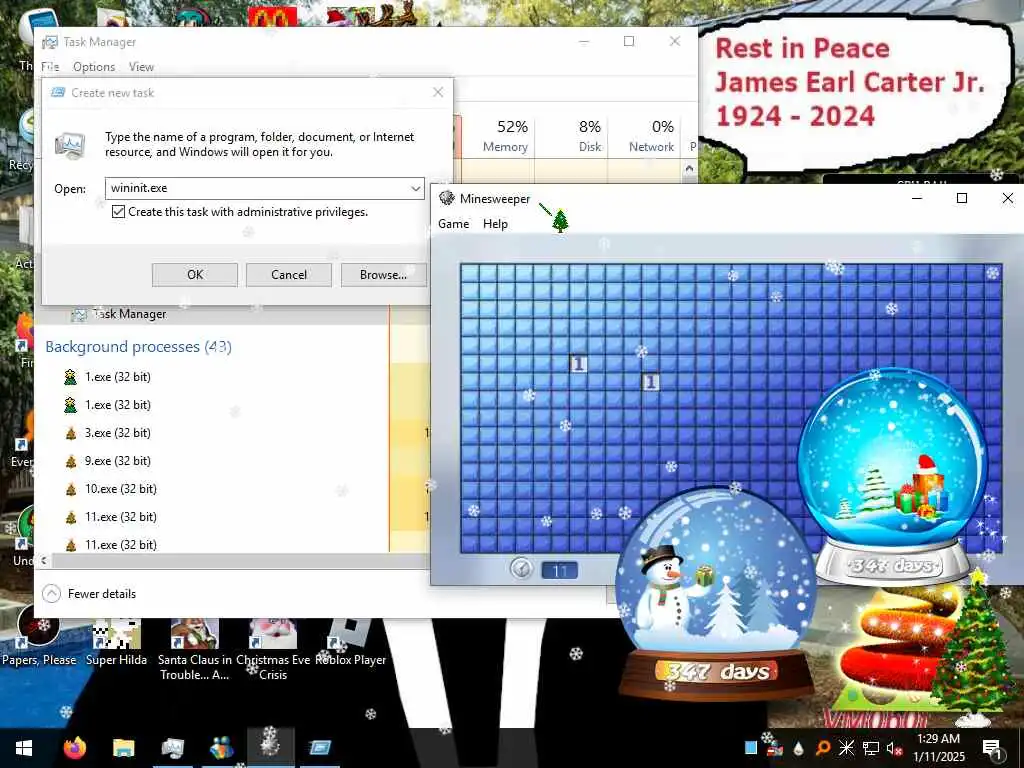1024x768 pixels.
Task: Click the Minesweeper mine title icon
Action: click(447, 199)
